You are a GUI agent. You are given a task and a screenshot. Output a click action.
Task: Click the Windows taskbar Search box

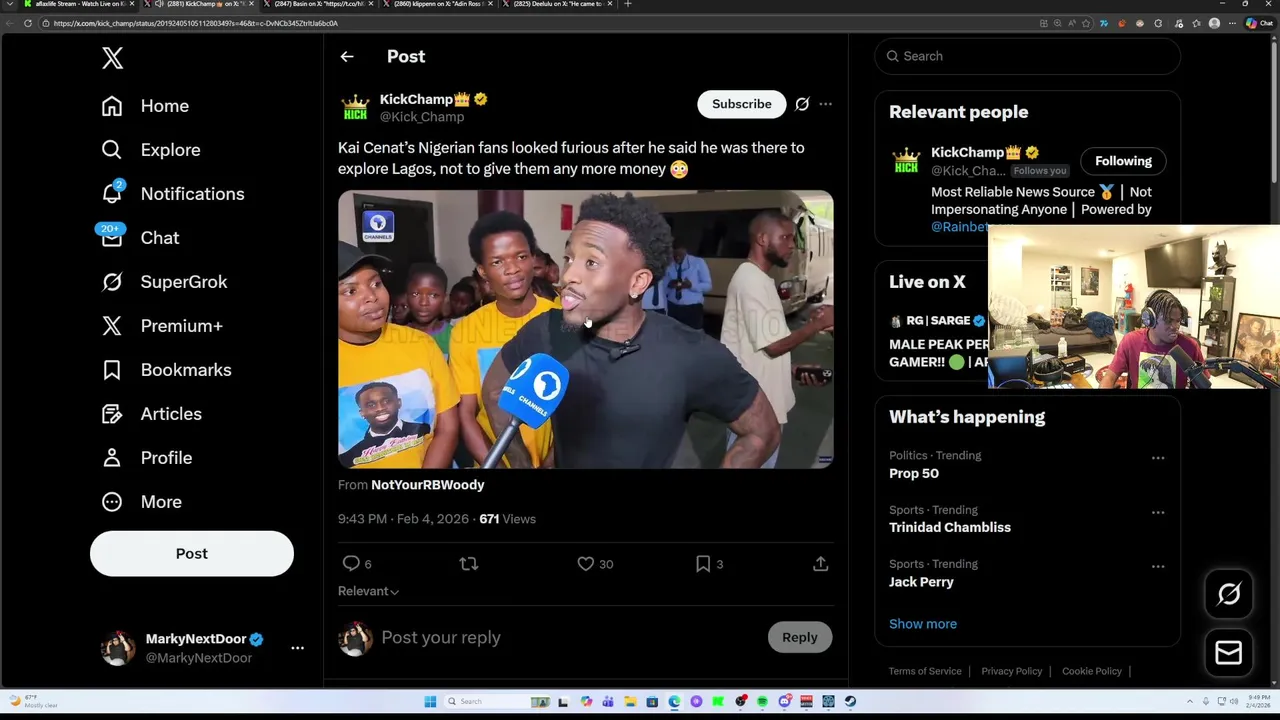[497, 701]
